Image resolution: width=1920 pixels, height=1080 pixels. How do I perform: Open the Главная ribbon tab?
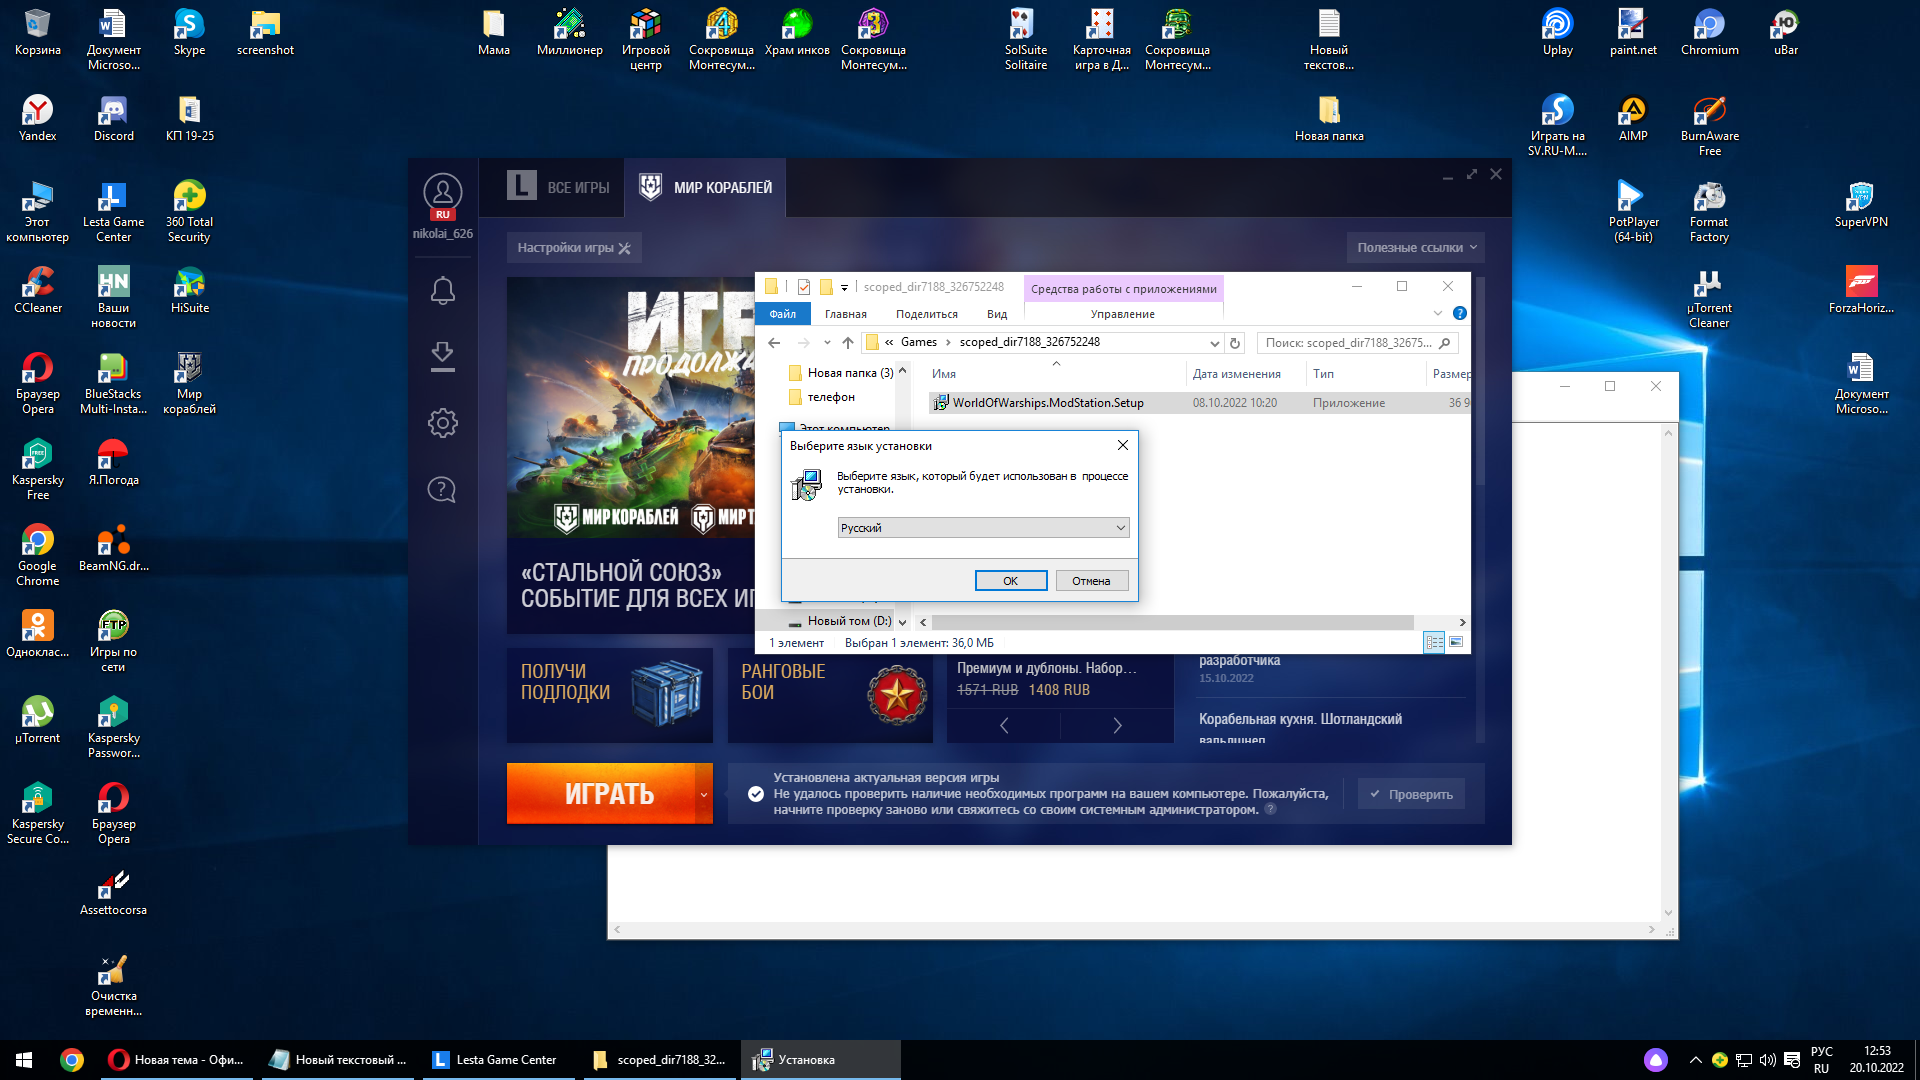(x=846, y=313)
